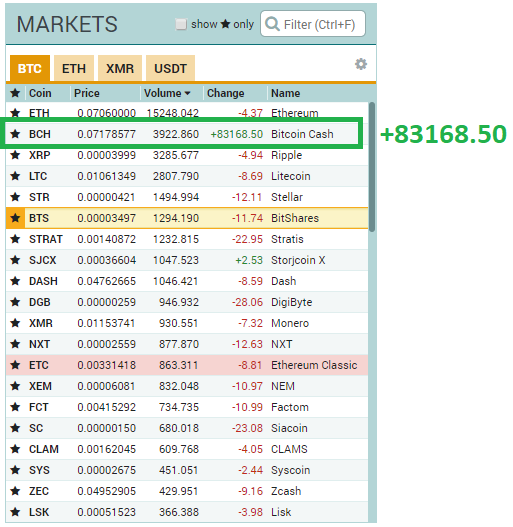This screenshot has height=527, width=513.
Task: Toggle the star for ETH row
Action: pos(15,113)
